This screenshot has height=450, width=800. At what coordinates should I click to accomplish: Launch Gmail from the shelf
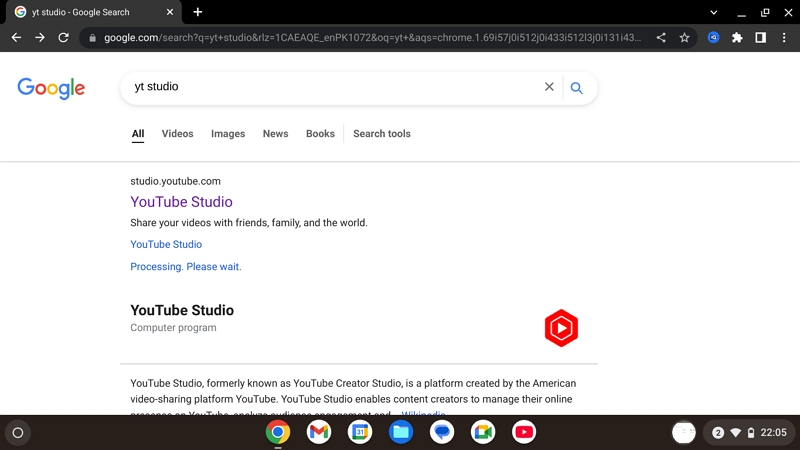[x=319, y=432]
